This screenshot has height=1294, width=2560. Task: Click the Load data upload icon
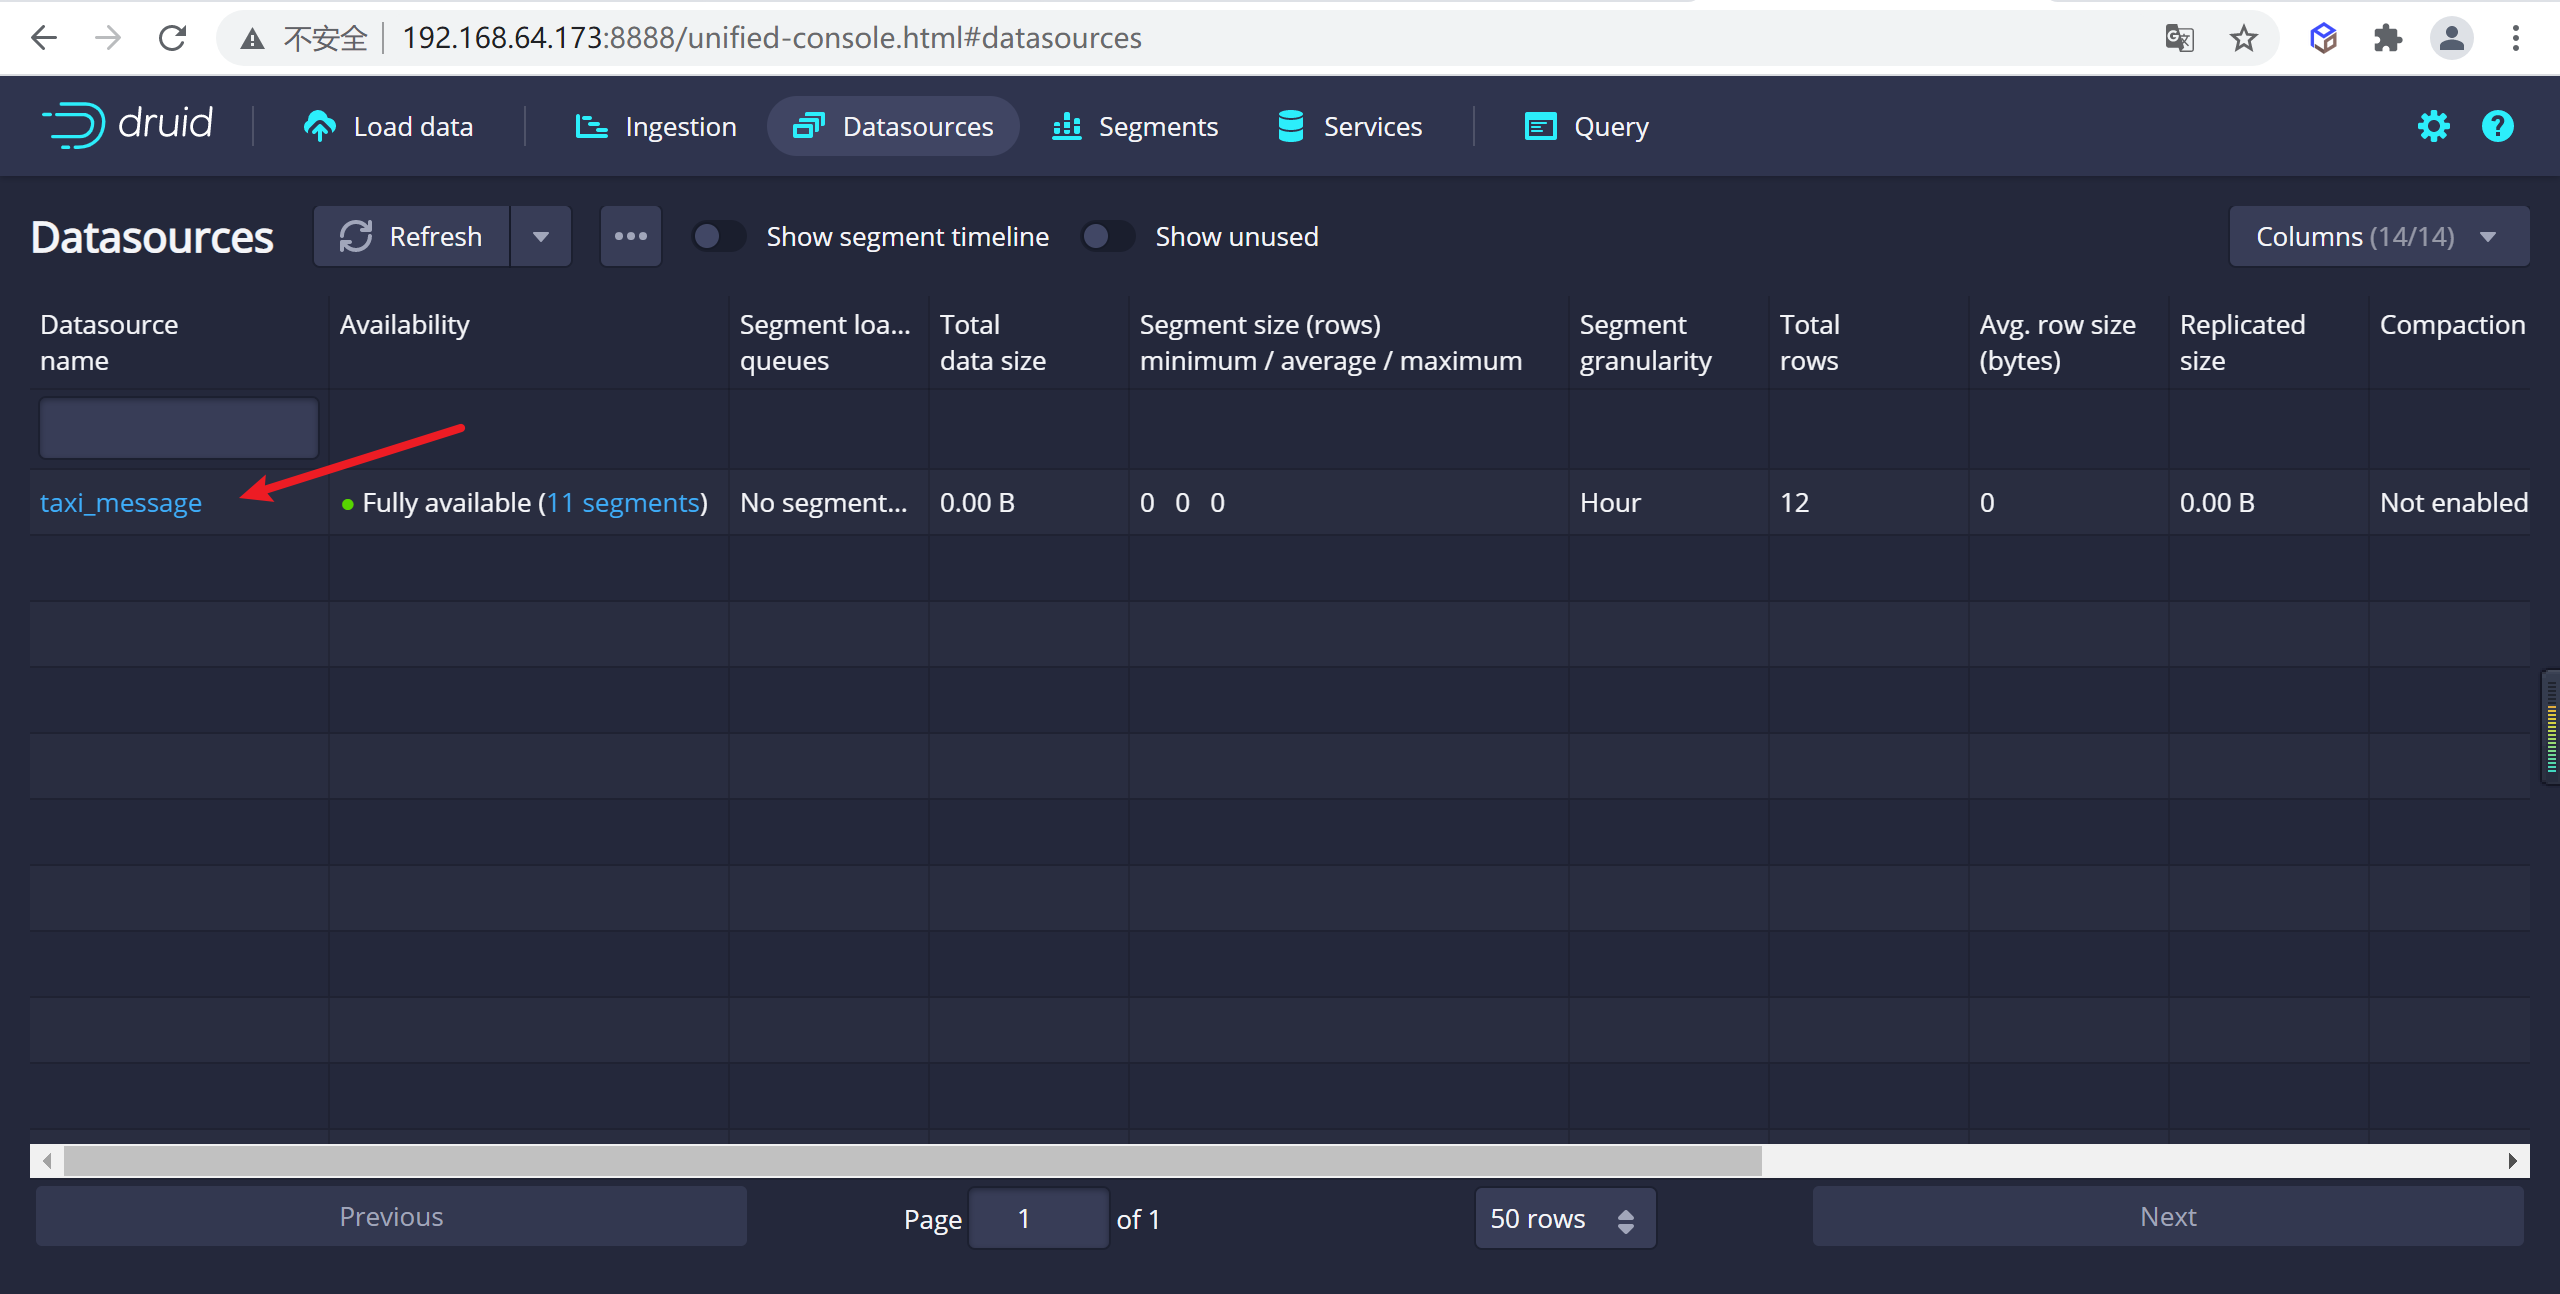coord(318,125)
